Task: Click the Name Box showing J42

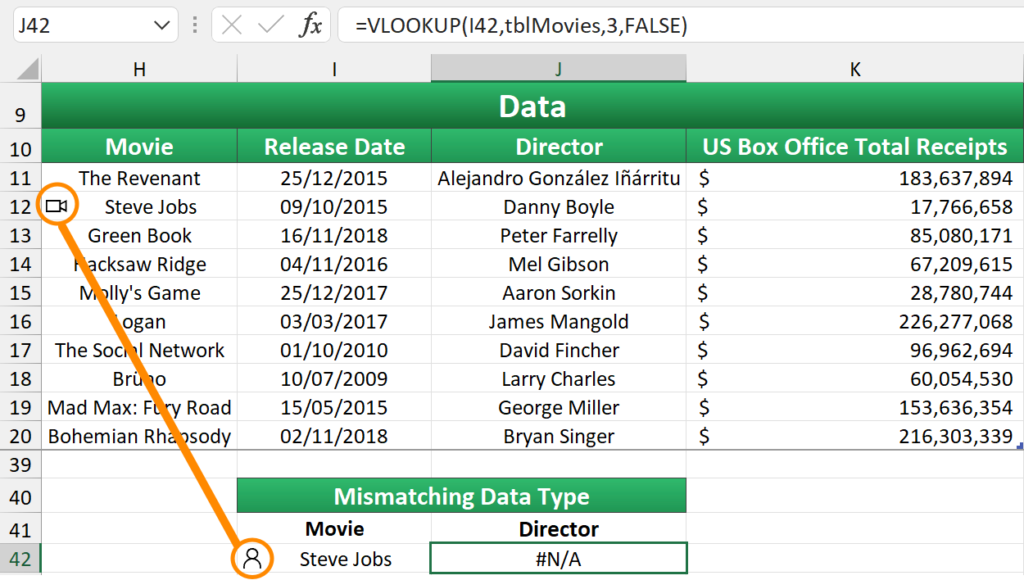Action: (80, 26)
